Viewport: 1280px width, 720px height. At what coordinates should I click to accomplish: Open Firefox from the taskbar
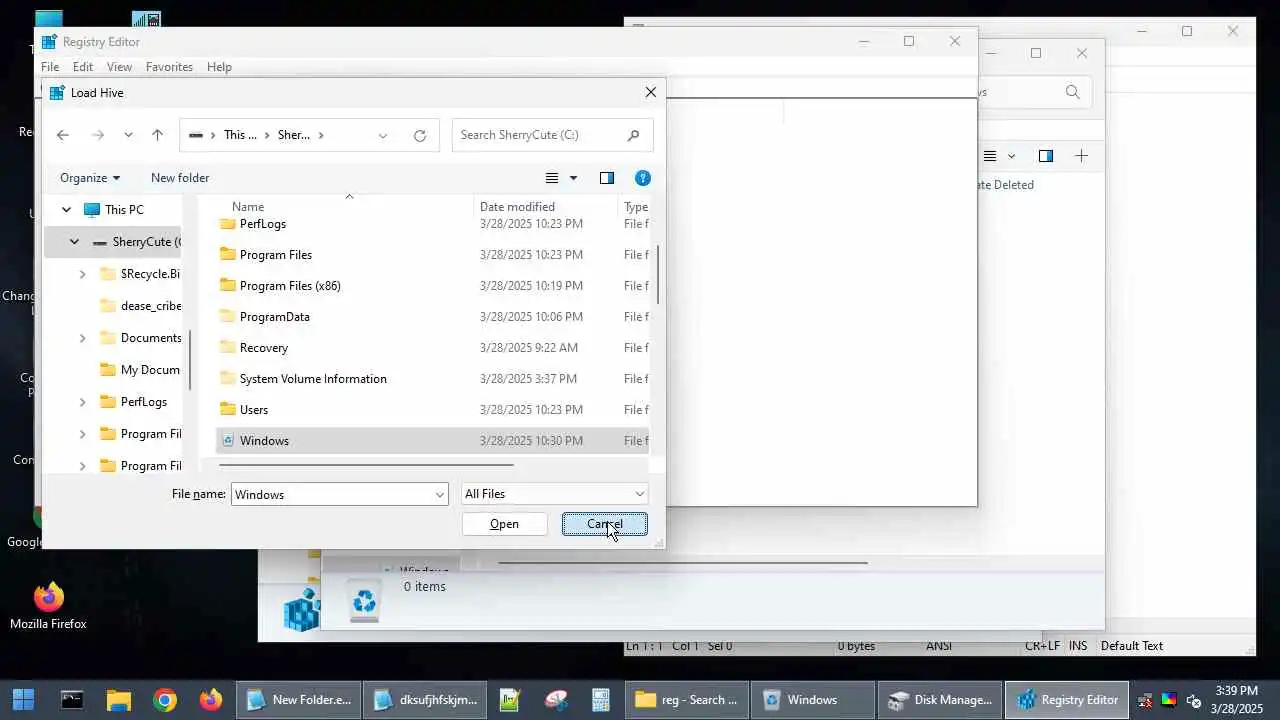pyautogui.click(x=211, y=700)
